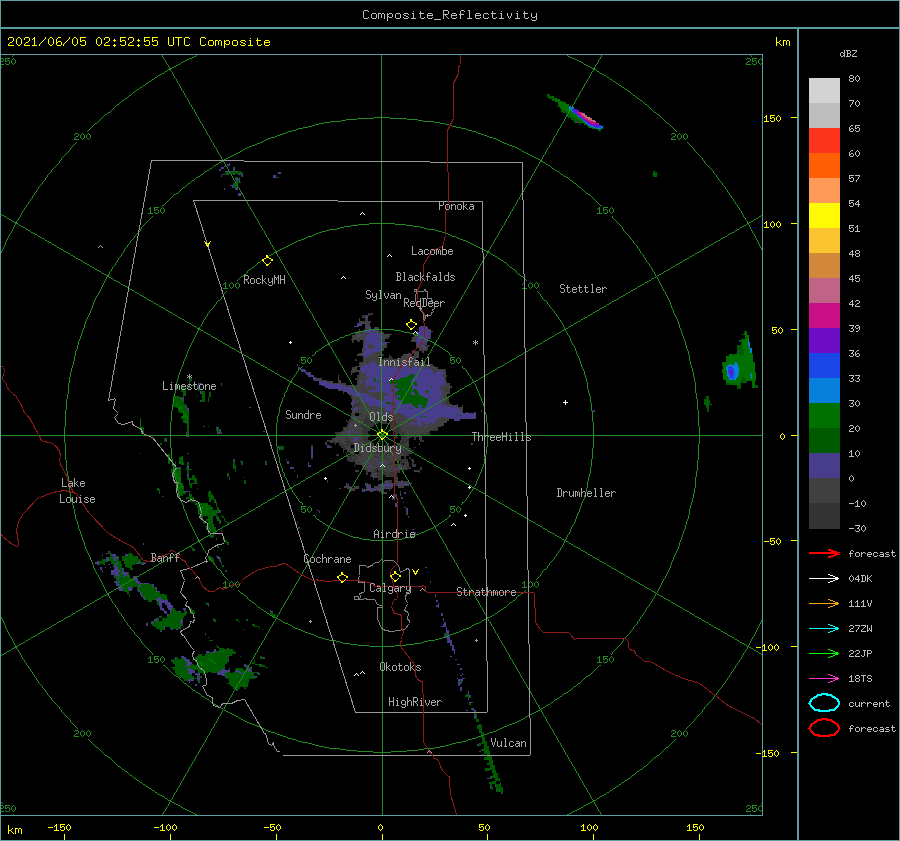Screen dimensions: 900x841
Task: Select the orange 111V arrow symbol
Action: [x=824, y=603]
